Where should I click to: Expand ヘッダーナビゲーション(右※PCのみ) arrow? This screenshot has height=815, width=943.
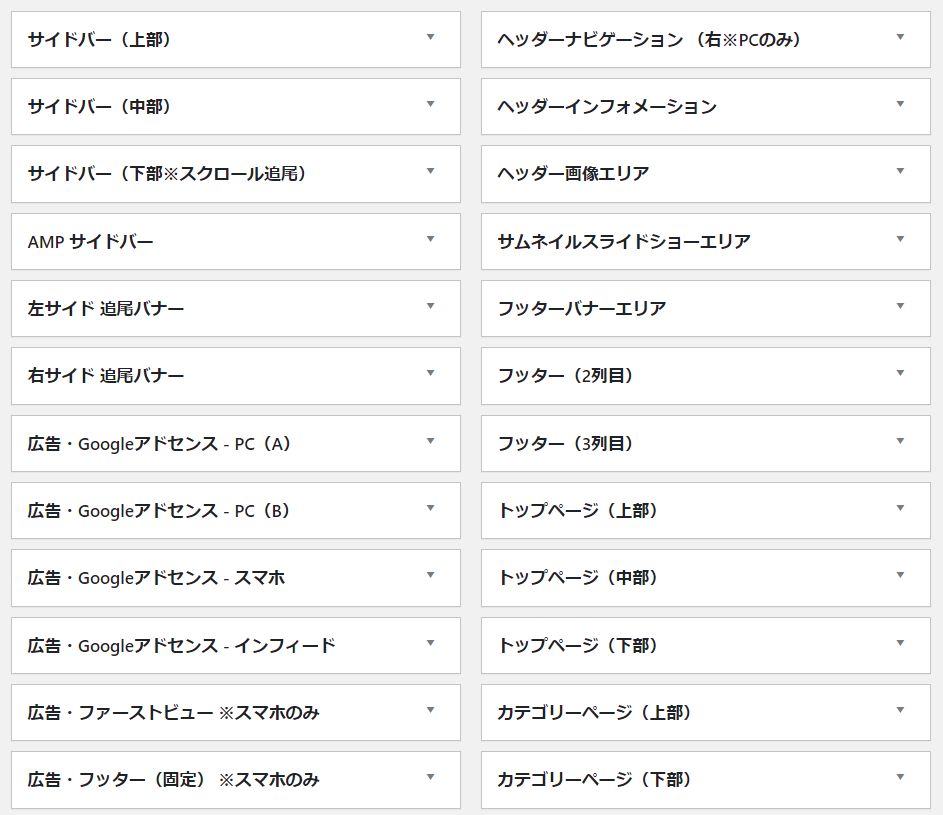click(900, 38)
